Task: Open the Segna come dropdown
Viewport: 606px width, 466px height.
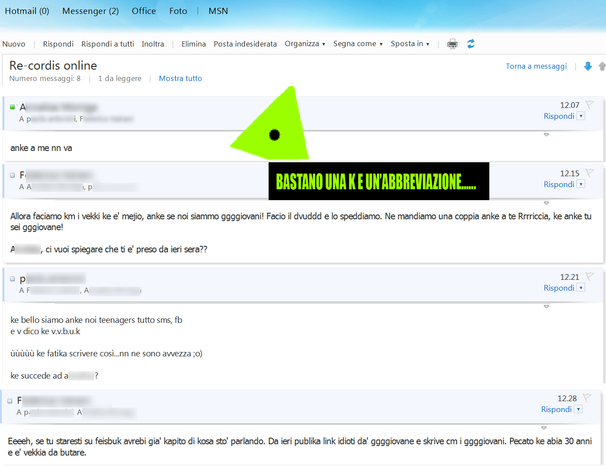Action: pos(358,44)
